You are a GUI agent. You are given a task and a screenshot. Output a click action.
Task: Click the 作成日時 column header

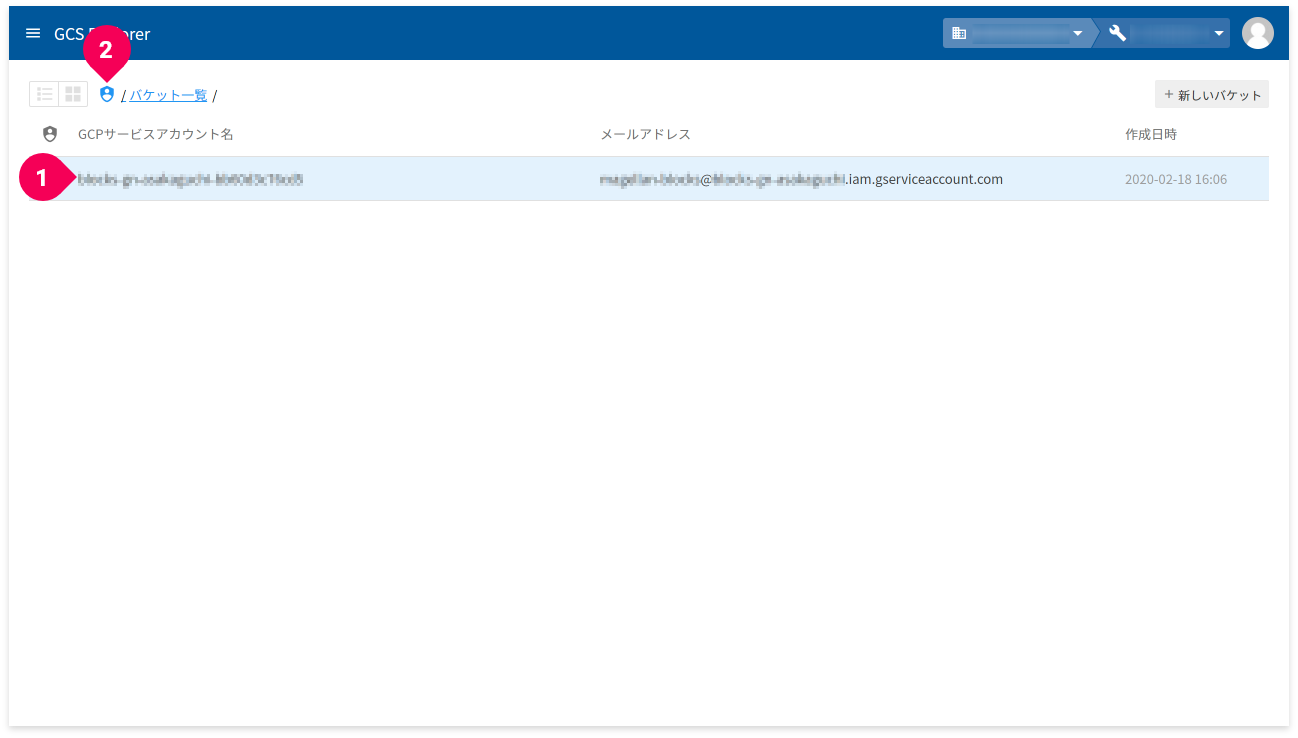1151,134
